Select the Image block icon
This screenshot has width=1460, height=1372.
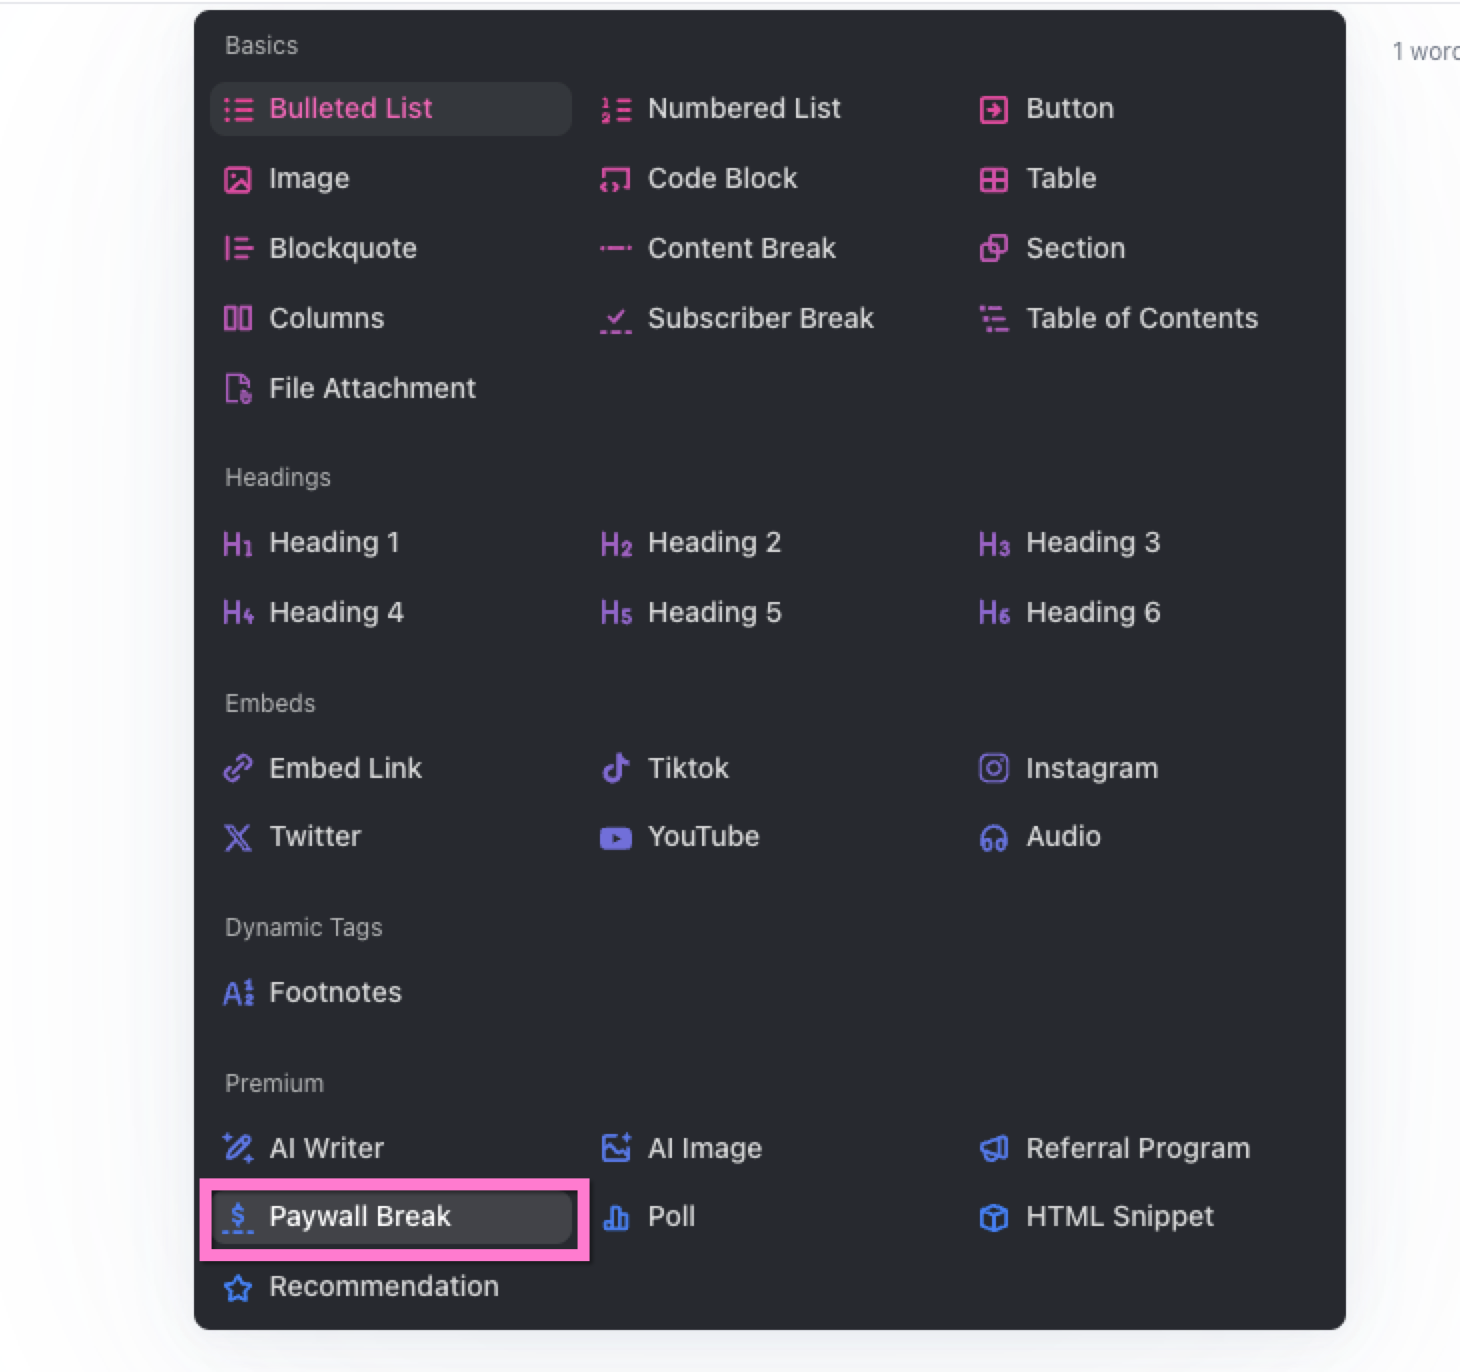click(x=238, y=179)
